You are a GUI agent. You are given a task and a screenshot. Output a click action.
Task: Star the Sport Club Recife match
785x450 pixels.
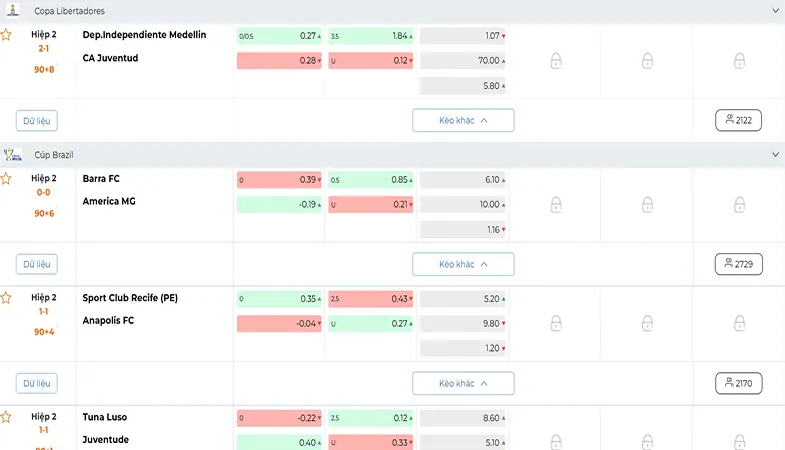[6, 298]
